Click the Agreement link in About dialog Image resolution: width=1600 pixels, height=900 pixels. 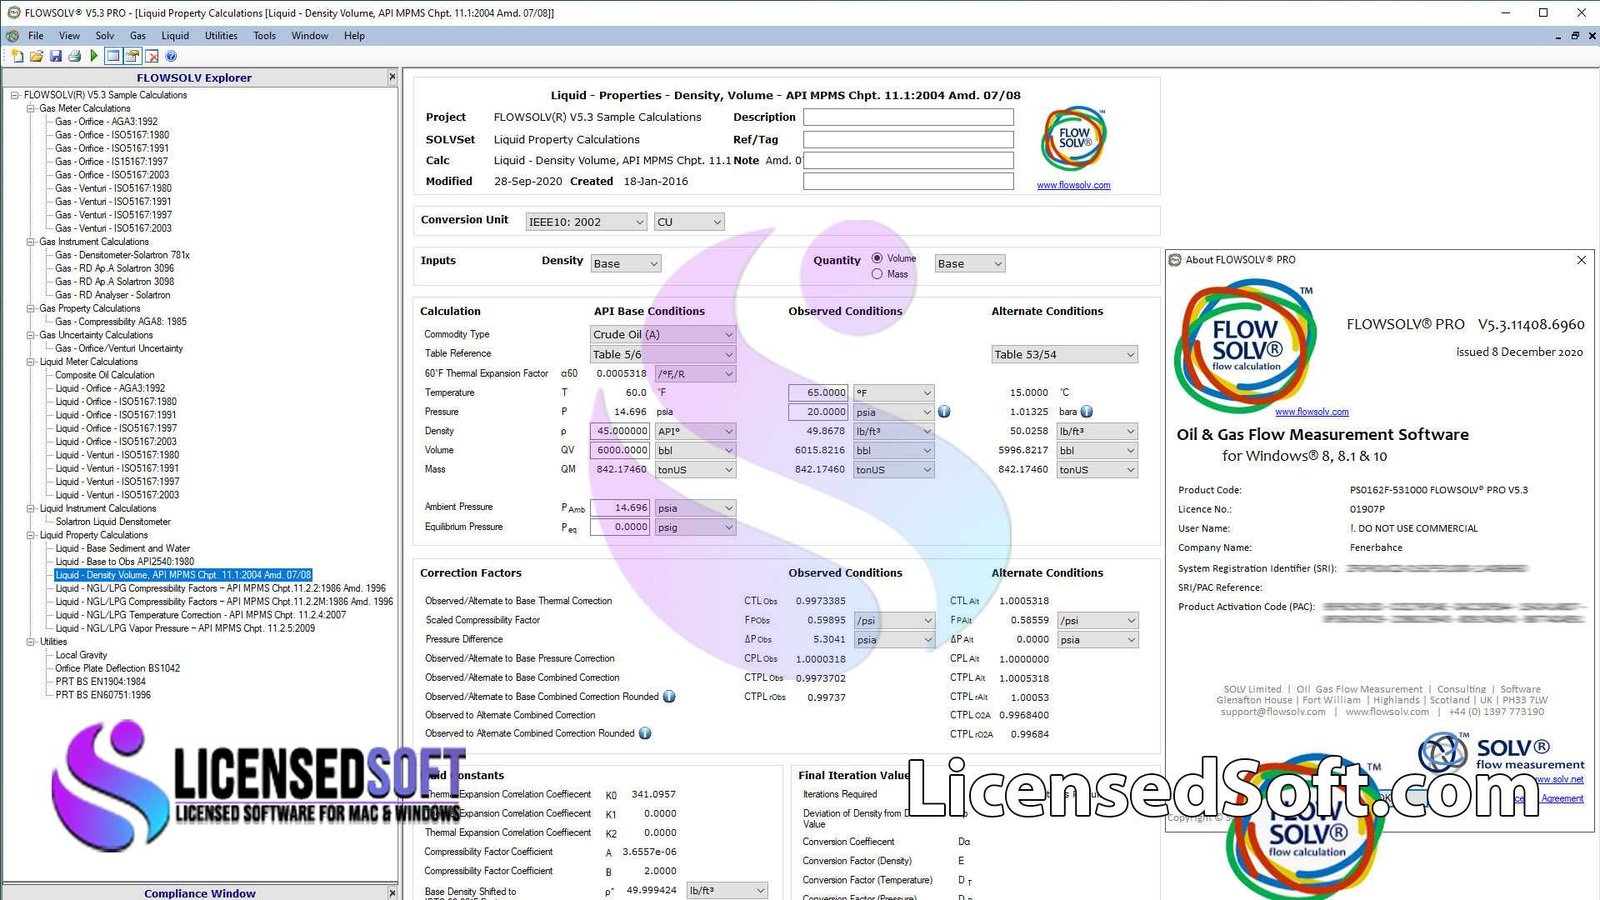pyautogui.click(x=1562, y=798)
